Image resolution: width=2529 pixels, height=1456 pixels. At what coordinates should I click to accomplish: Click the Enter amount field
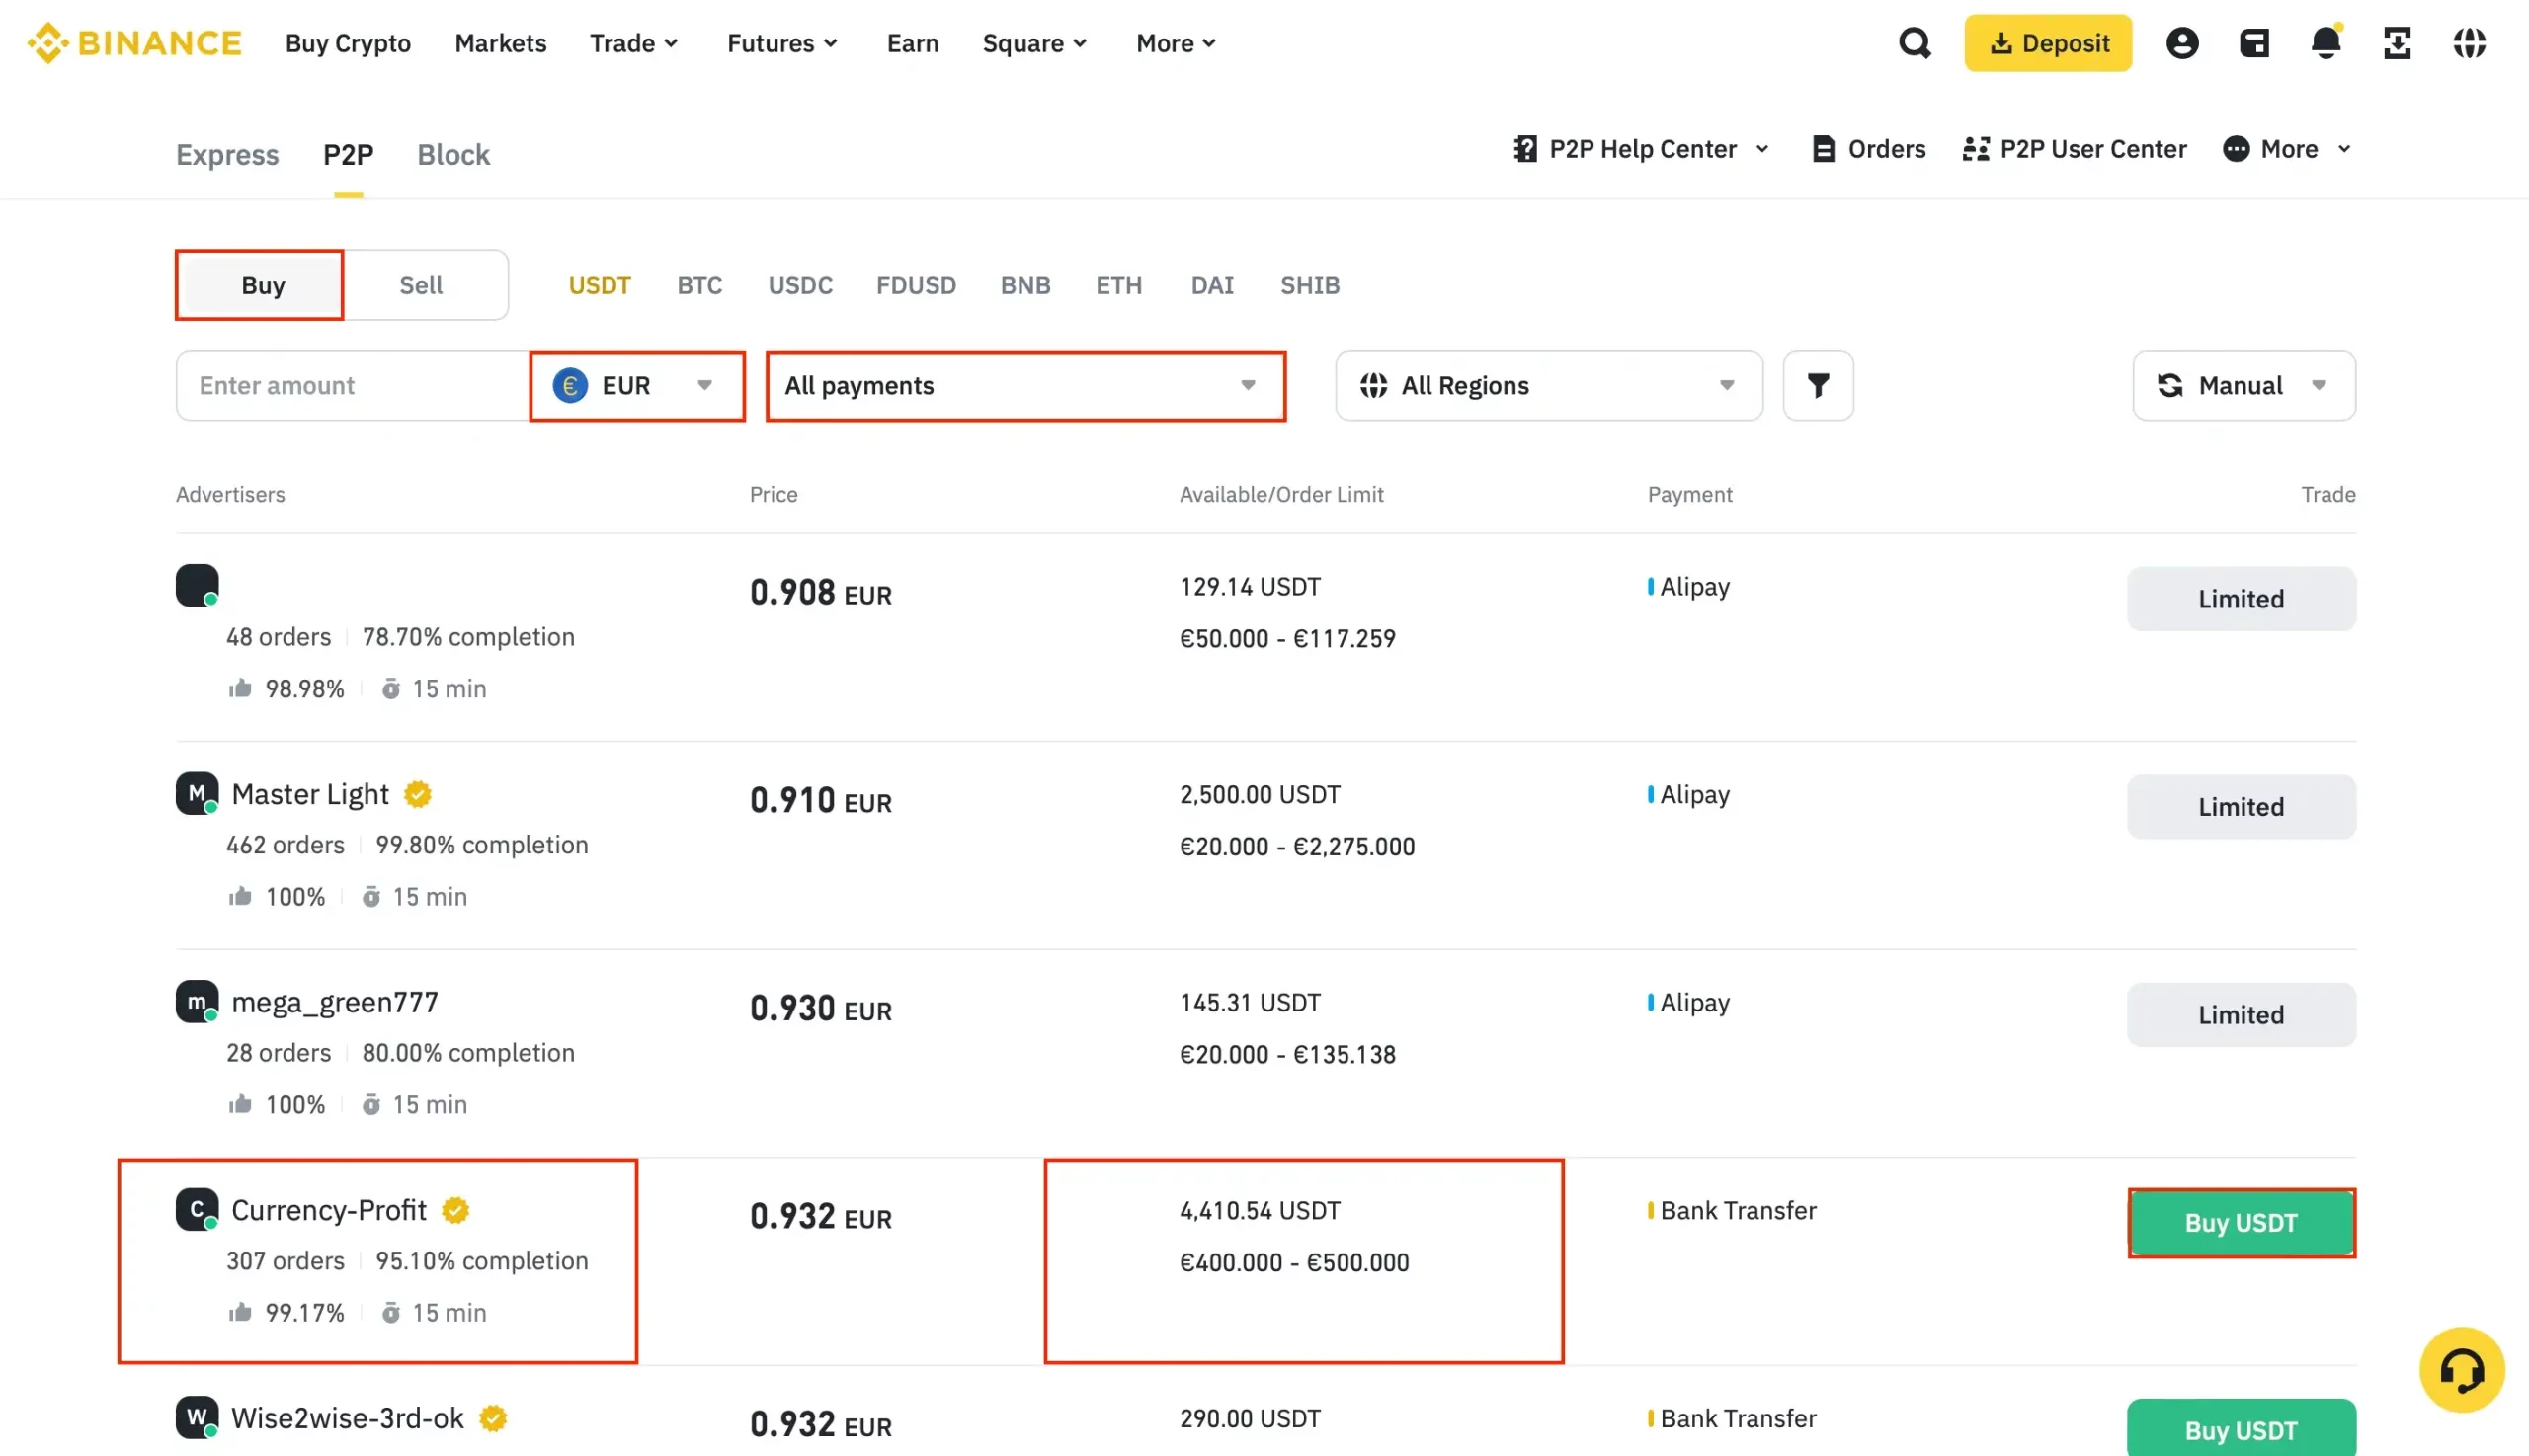[x=352, y=385]
